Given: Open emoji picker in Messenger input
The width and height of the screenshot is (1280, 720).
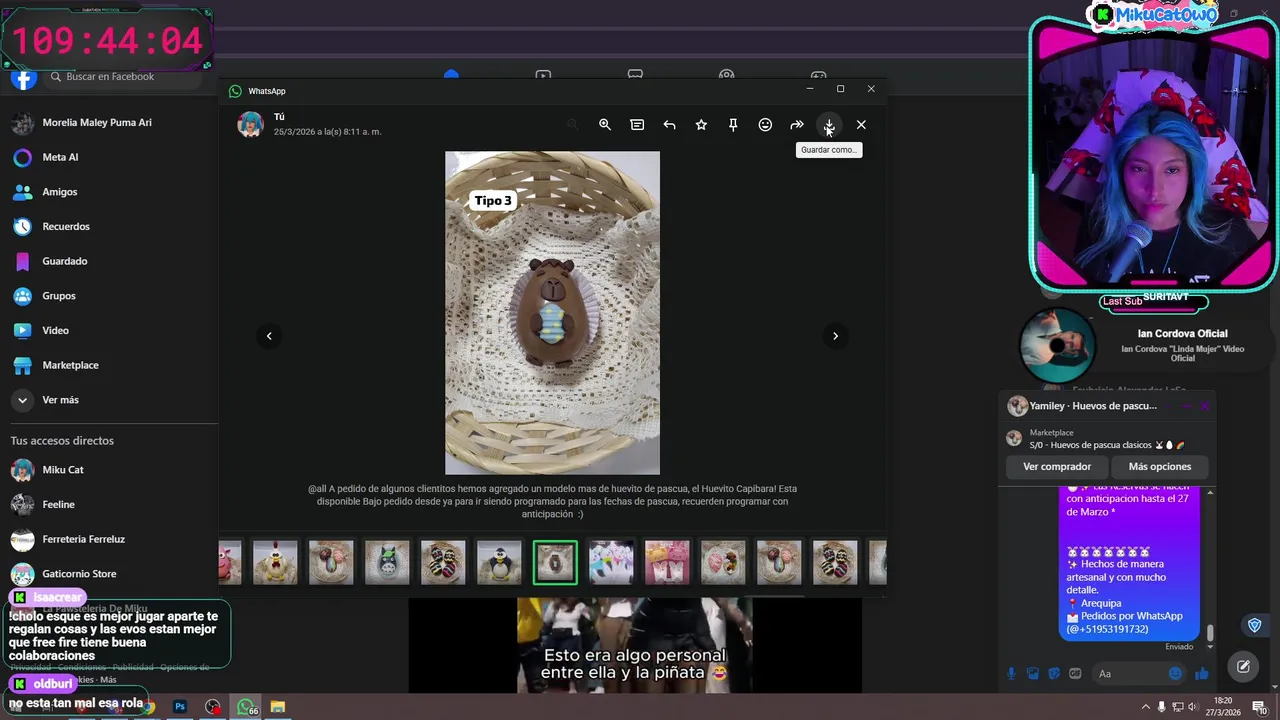Looking at the screenshot, I should click(x=1175, y=674).
